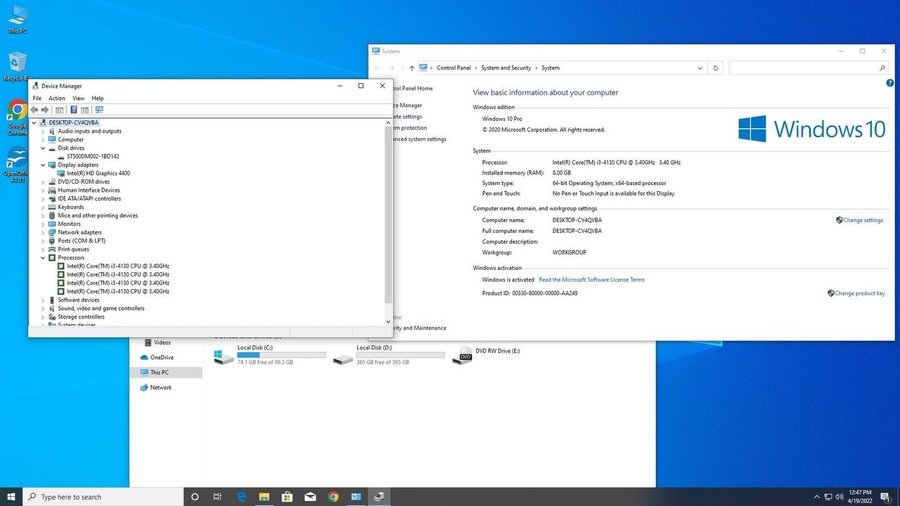Image resolution: width=900 pixels, height=506 pixels.
Task: Open Google Chrome from the desktop shortcut
Action: pyautogui.click(x=17, y=111)
